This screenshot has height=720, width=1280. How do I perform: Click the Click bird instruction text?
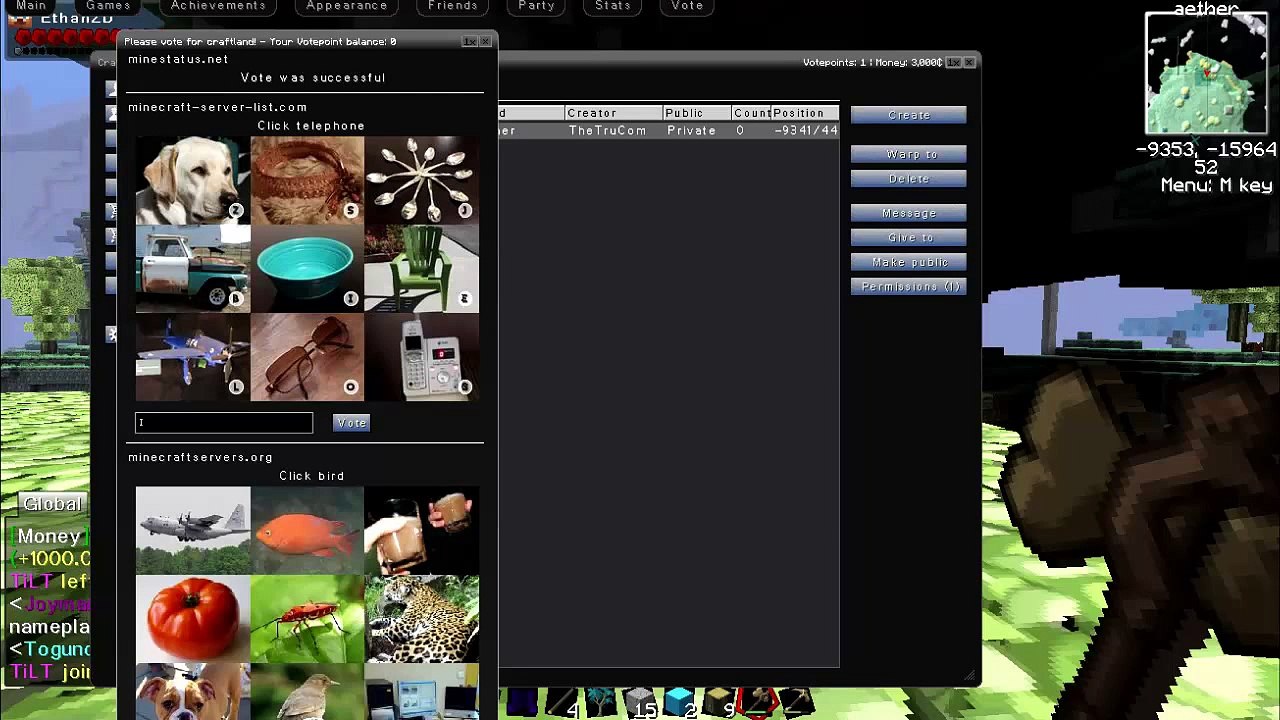click(x=311, y=476)
